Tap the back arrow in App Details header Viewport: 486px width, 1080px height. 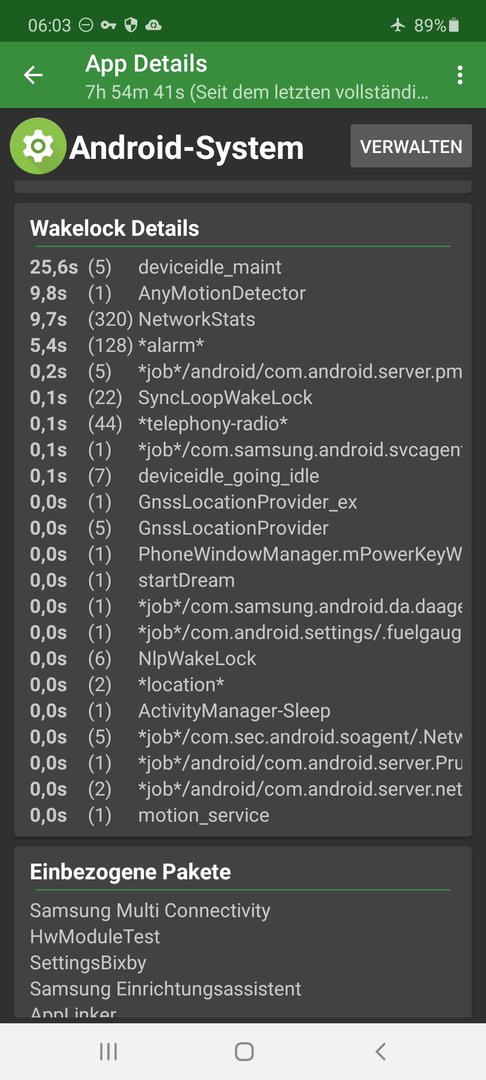pos(33,75)
